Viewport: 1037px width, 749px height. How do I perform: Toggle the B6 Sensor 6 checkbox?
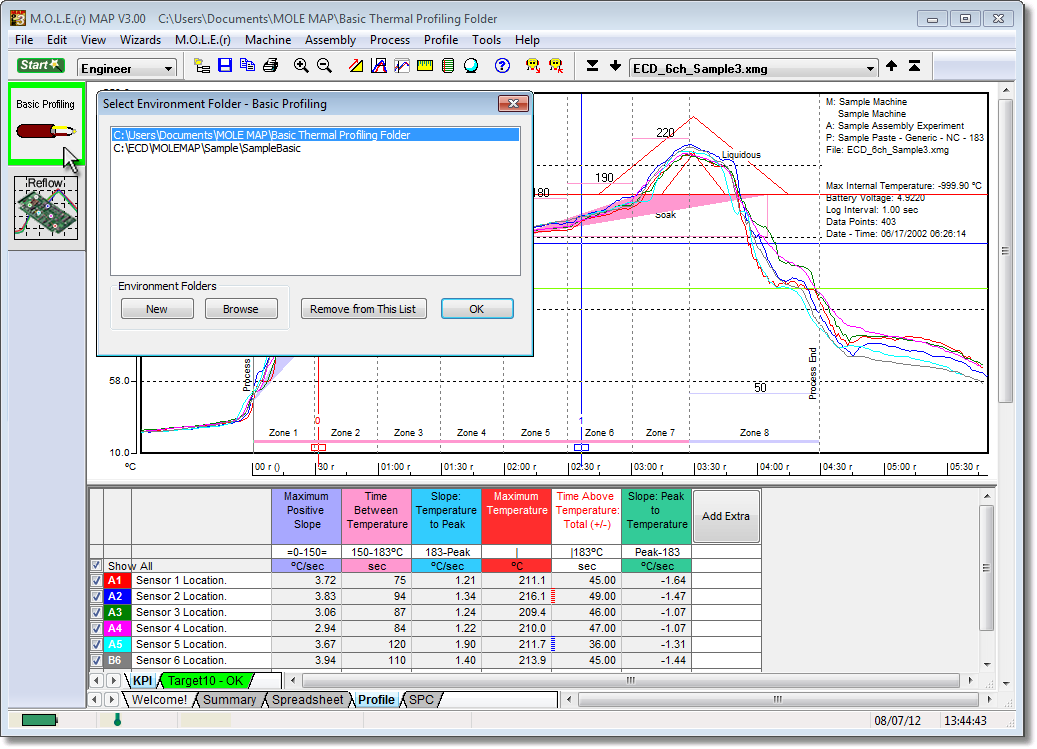point(97,660)
